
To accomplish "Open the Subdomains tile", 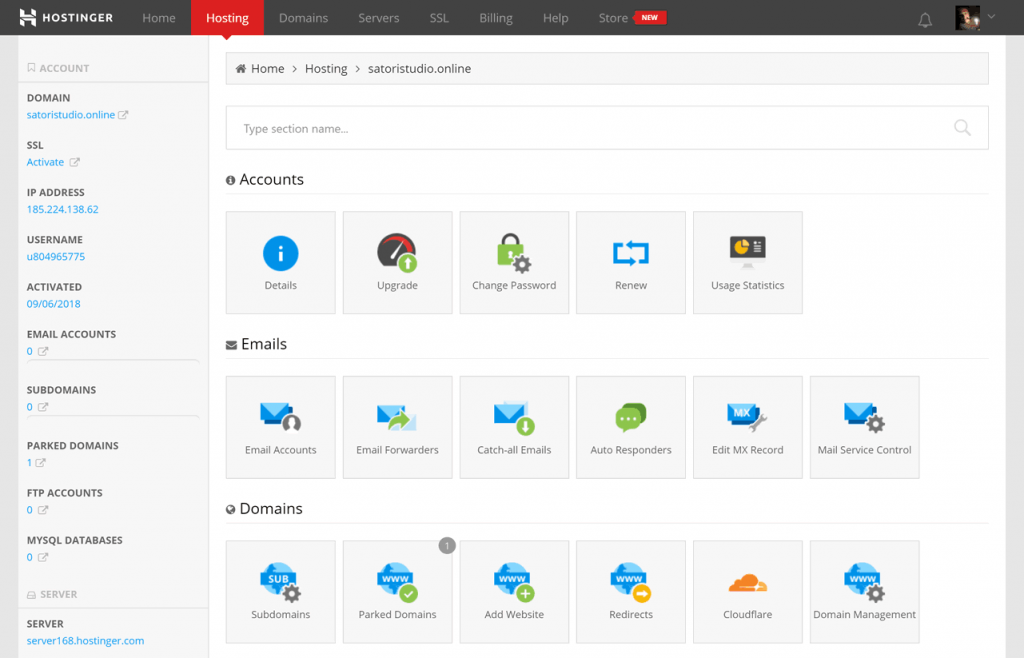I will (280, 592).
